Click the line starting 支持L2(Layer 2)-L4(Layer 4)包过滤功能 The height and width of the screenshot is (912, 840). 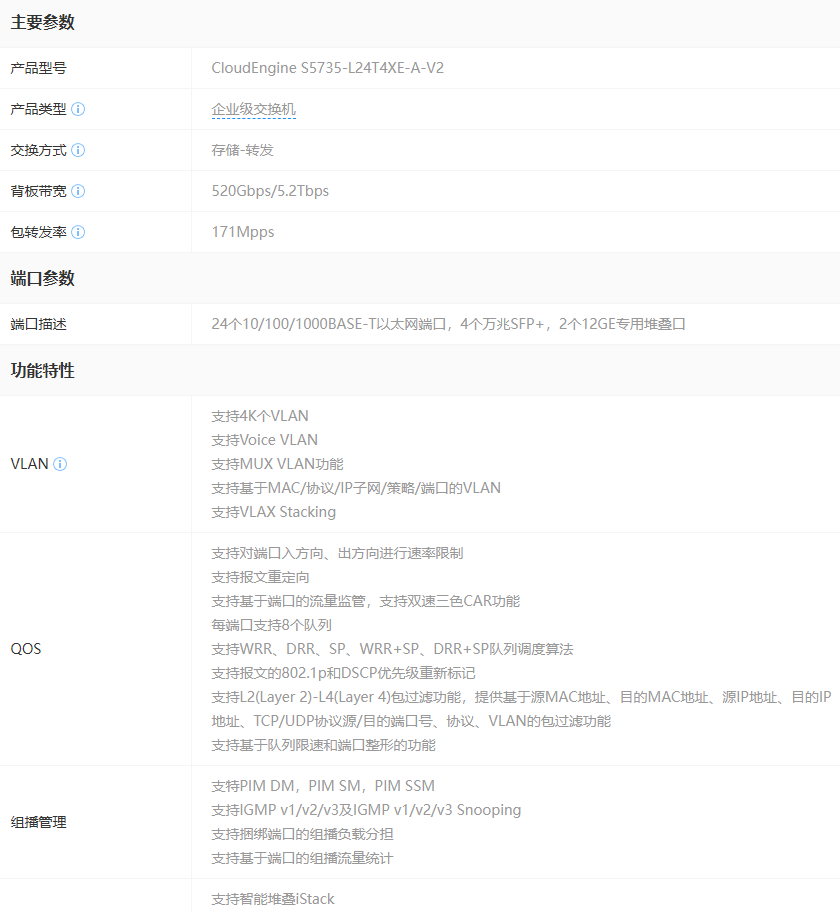point(522,697)
